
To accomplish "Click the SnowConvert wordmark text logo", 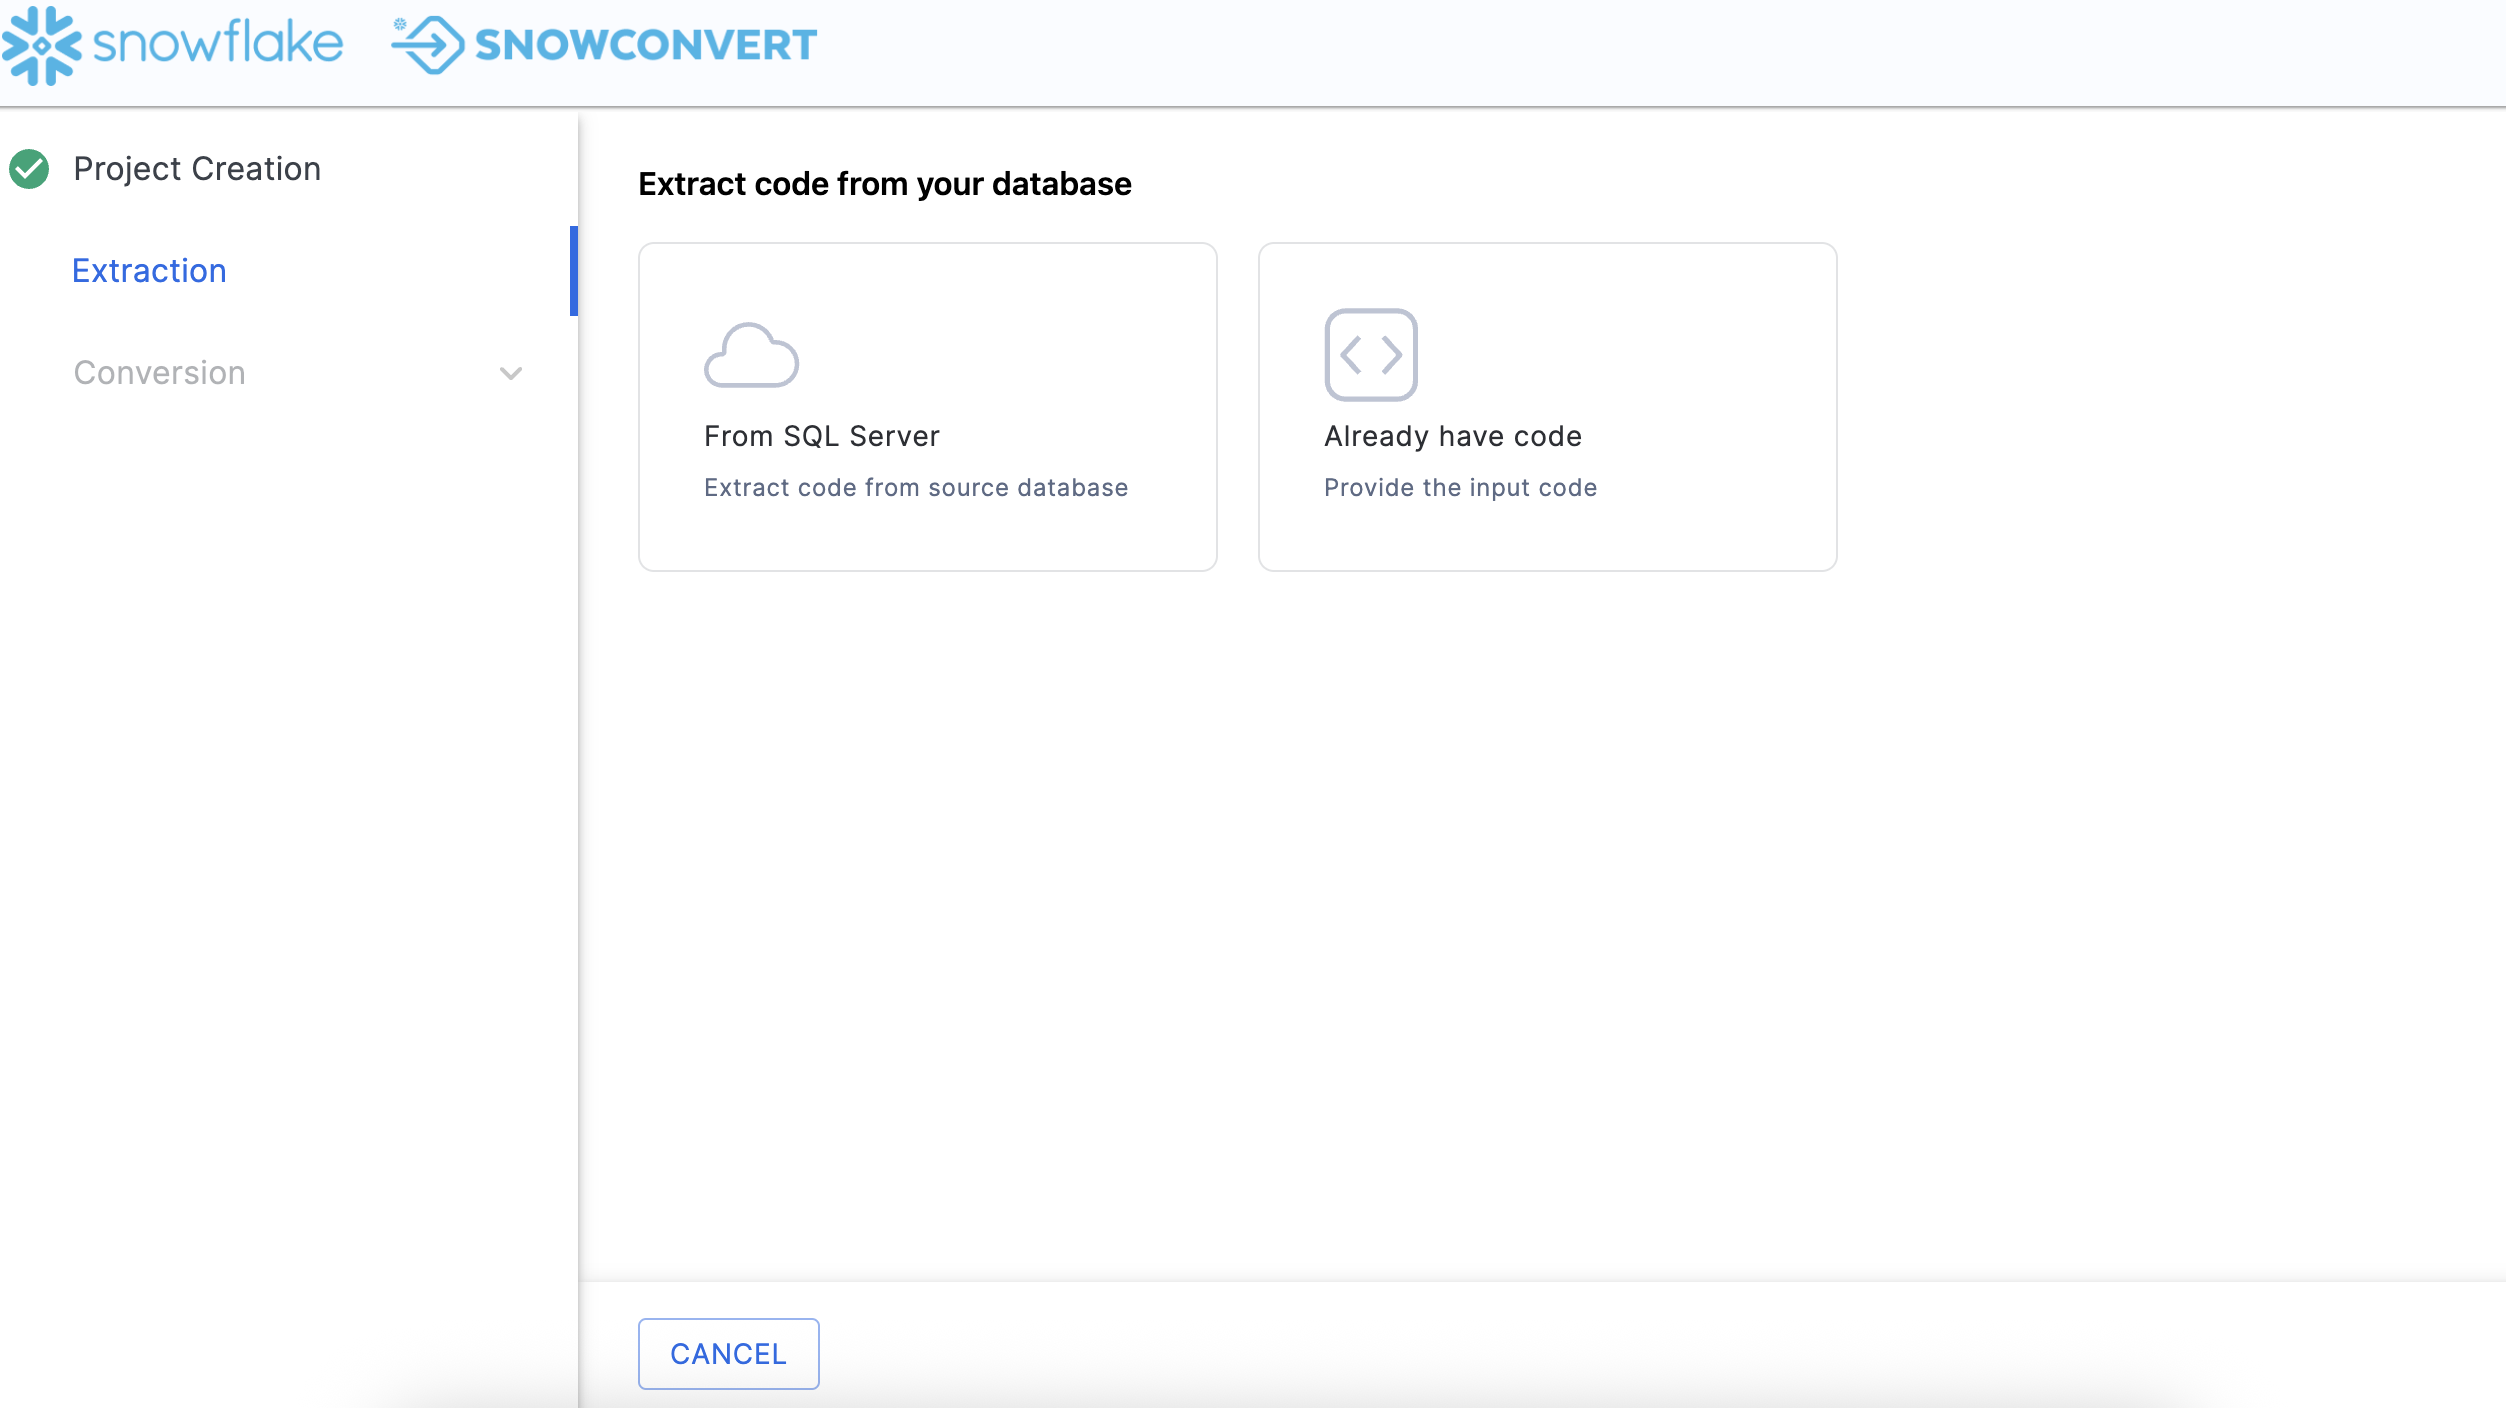I will click(645, 44).
